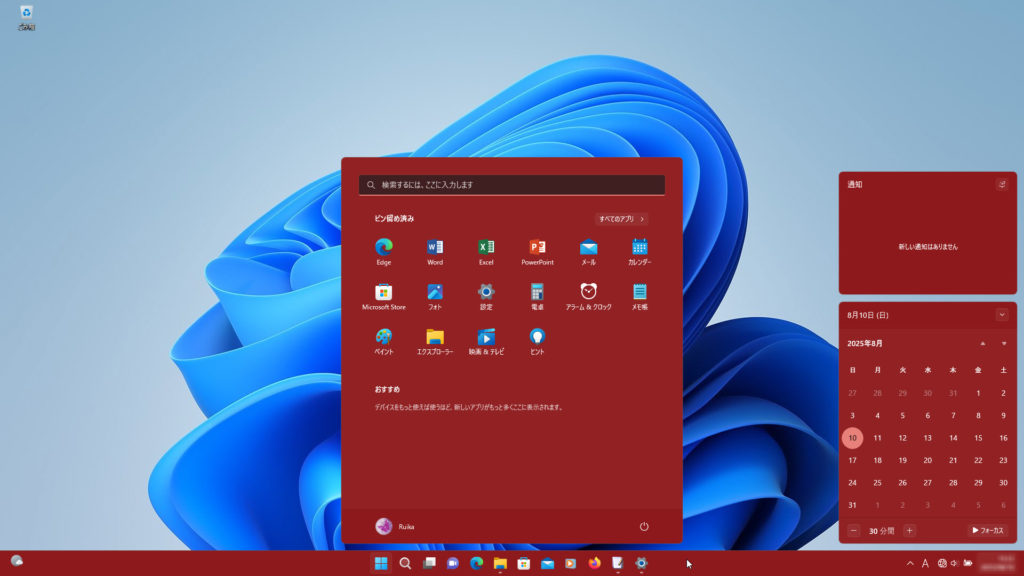Click the search box in Start menu
This screenshot has height=576, width=1024.
[x=512, y=185]
